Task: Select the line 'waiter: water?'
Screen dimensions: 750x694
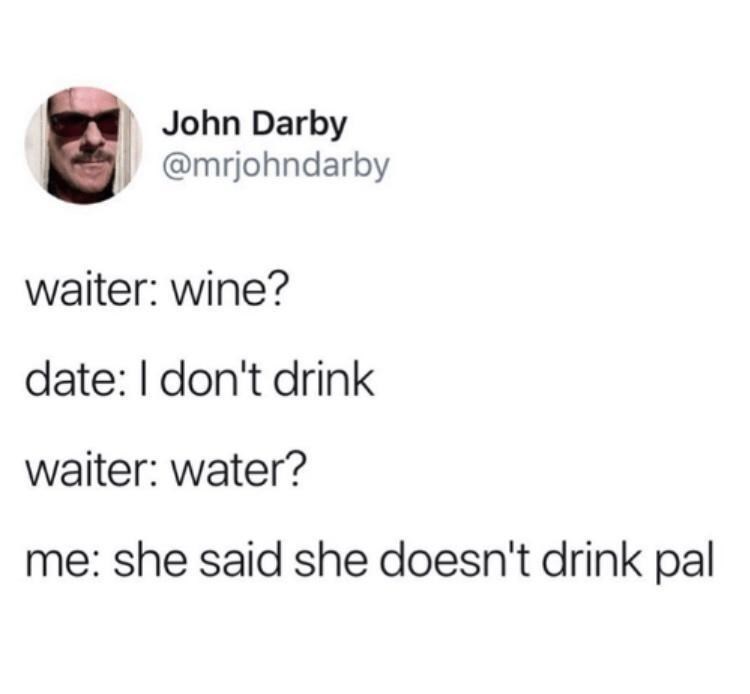Action: 165,470
